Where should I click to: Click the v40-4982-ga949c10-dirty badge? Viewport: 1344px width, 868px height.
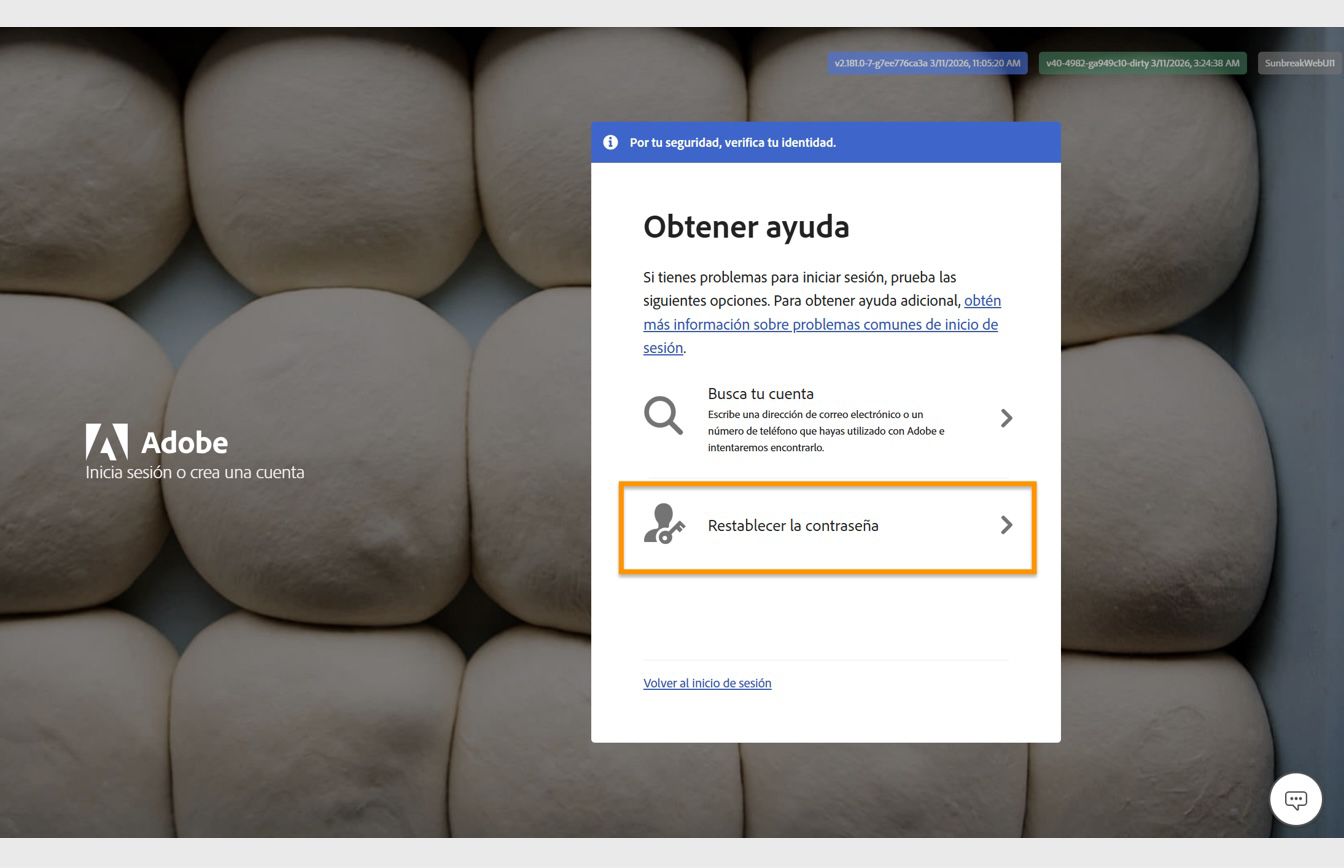pos(1142,63)
